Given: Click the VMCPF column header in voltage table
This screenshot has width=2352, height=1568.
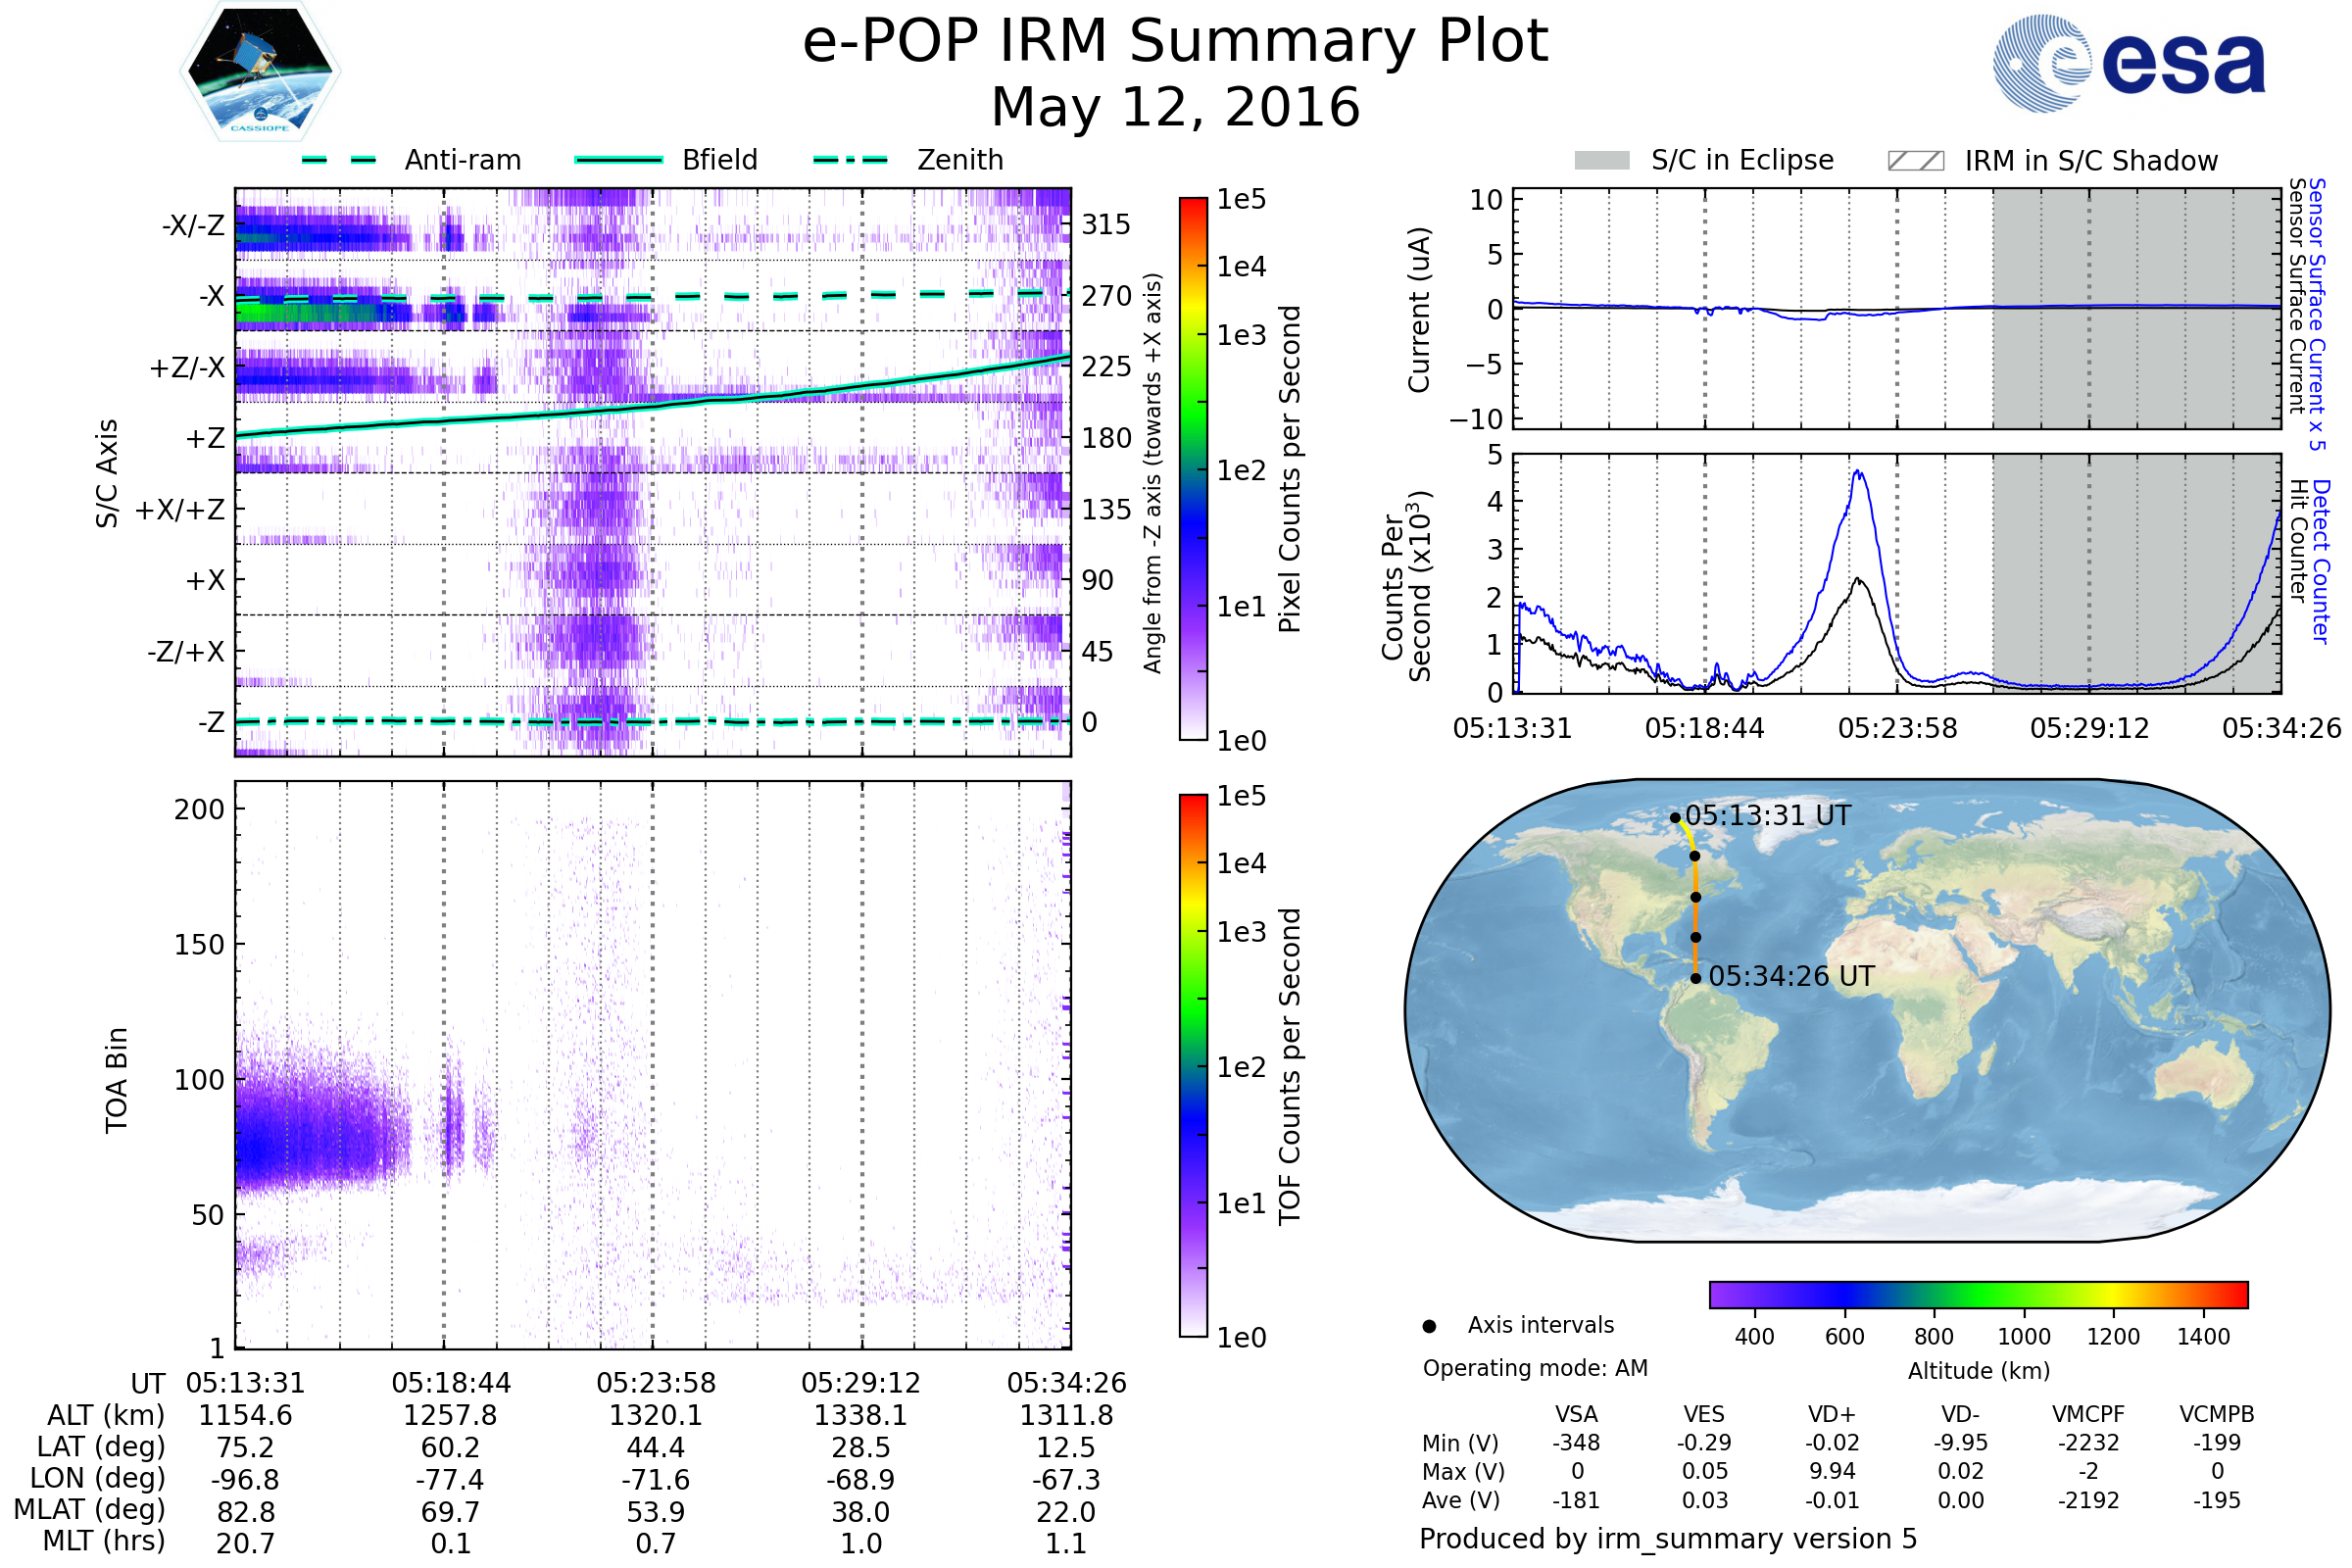Looking at the screenshot, I should 2088,1414.
